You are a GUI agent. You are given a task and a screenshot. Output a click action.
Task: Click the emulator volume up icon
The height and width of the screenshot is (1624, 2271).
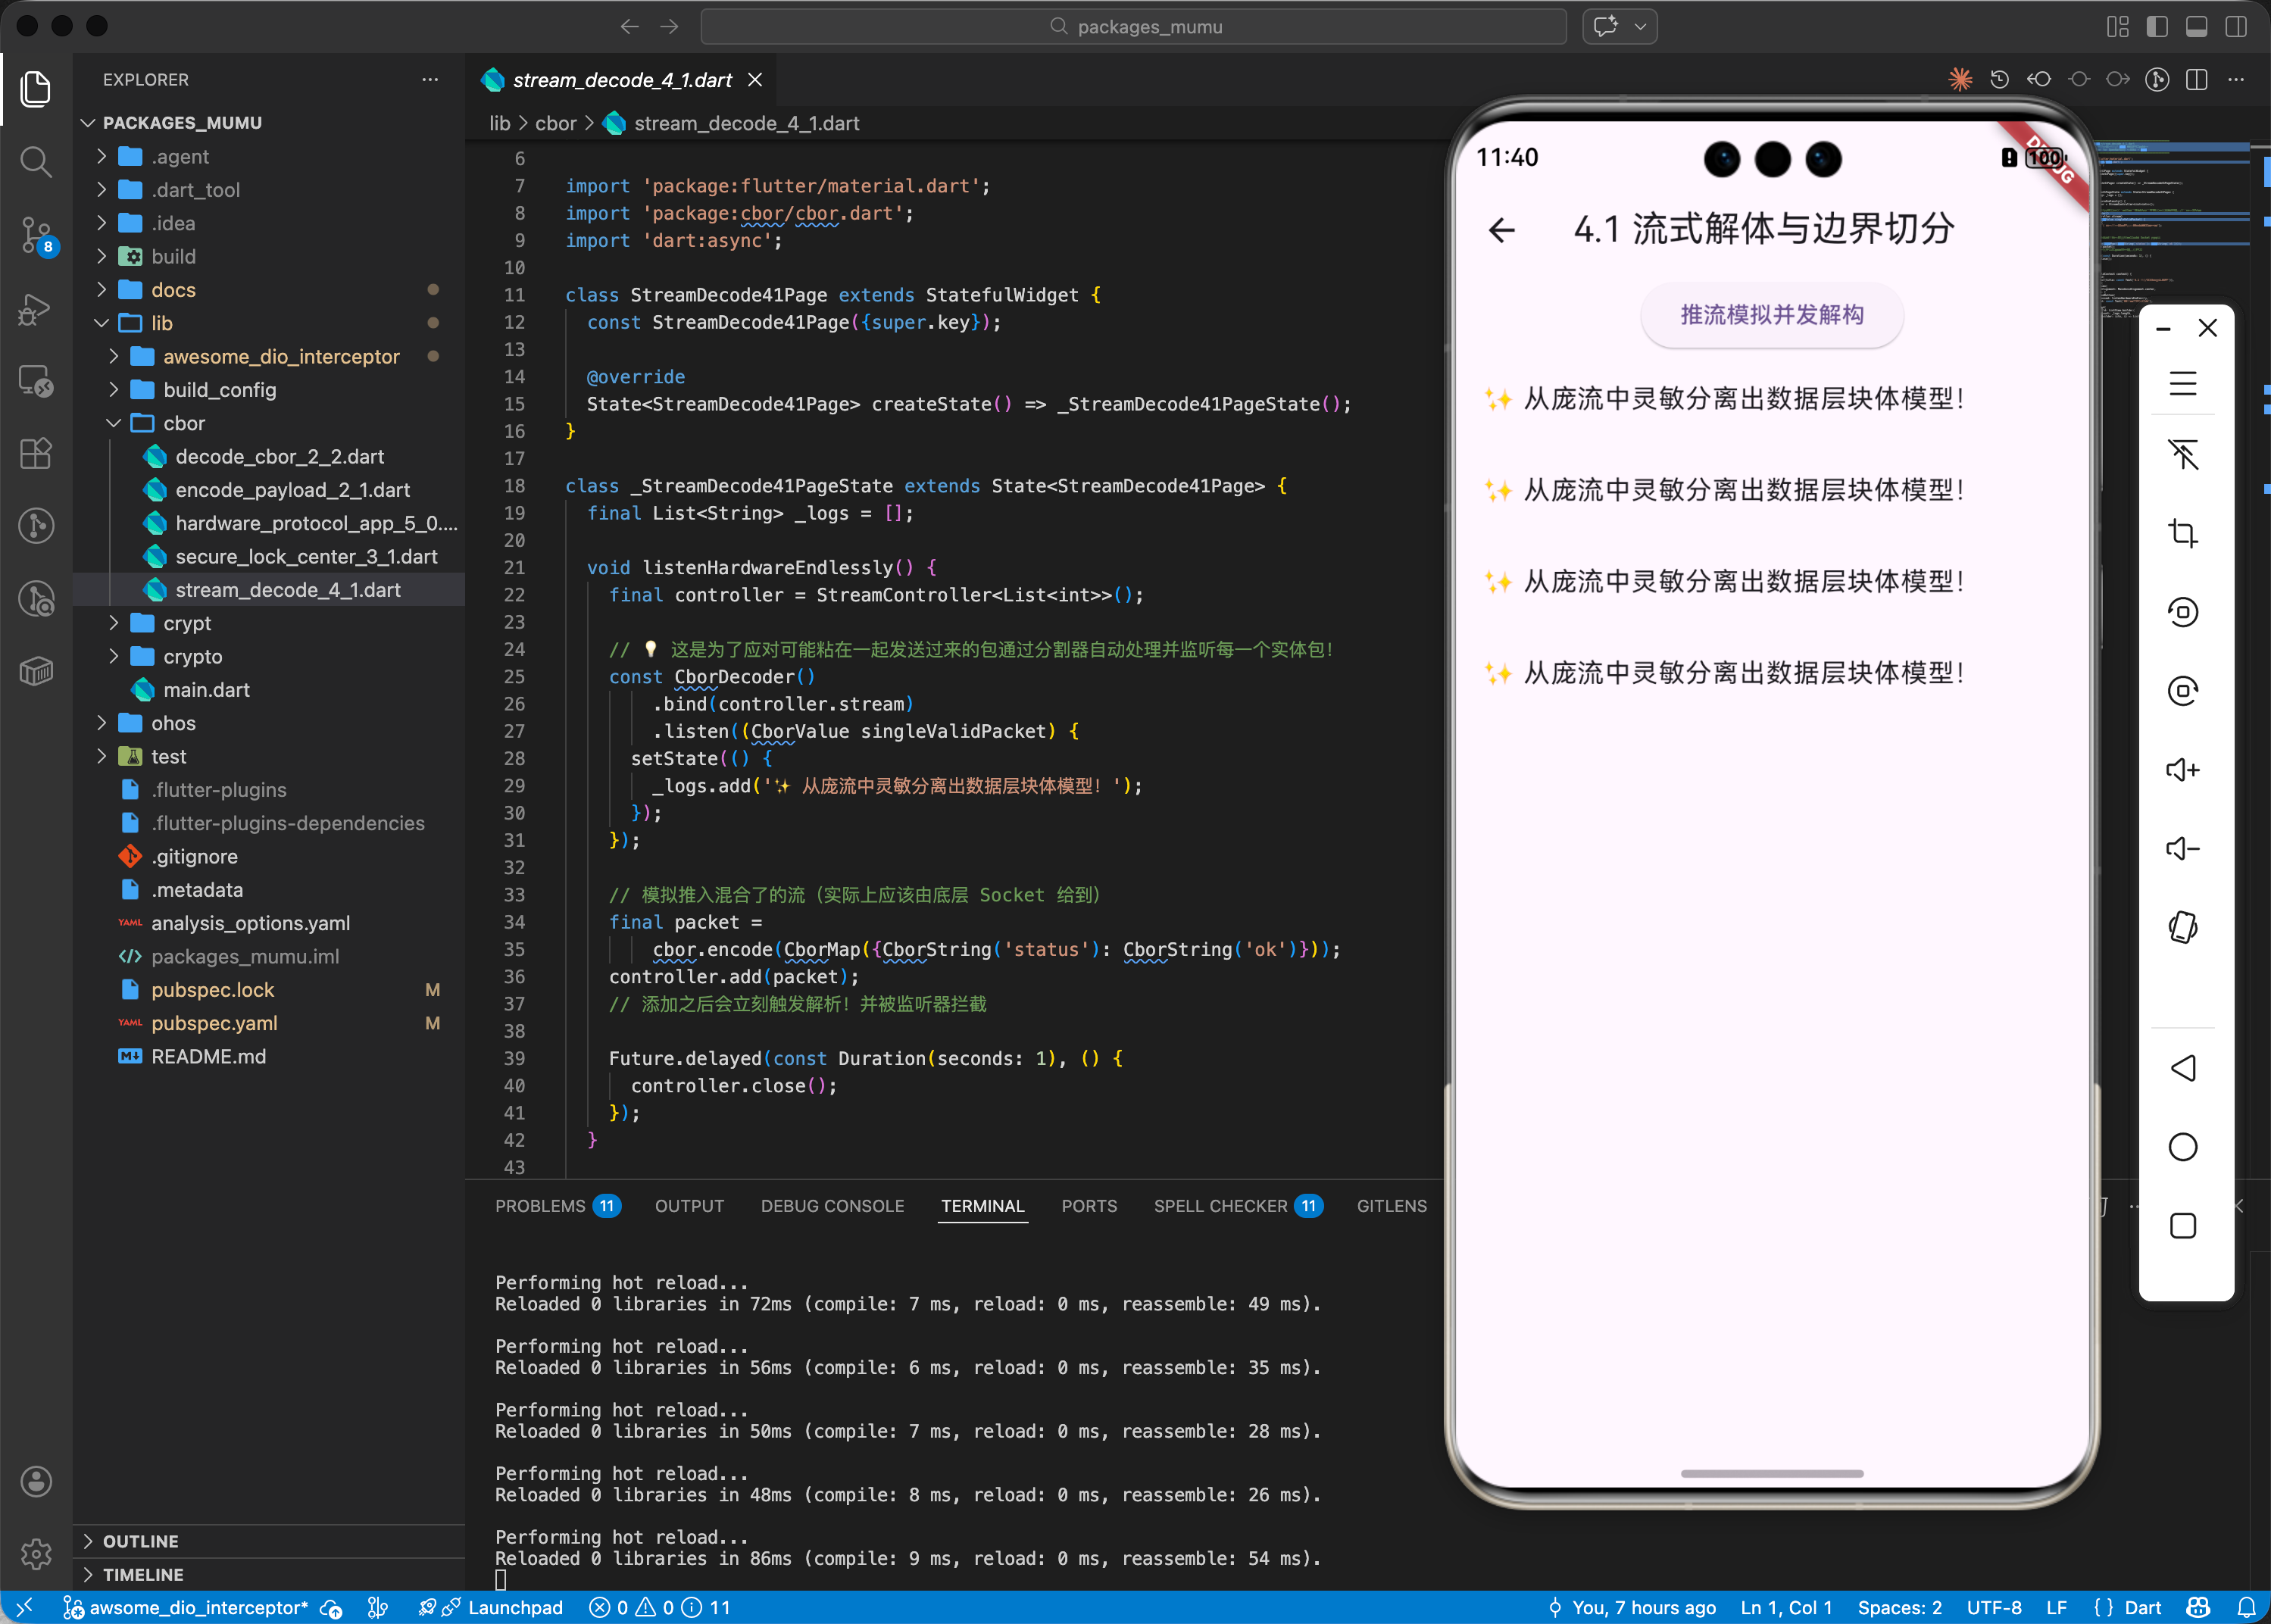[2182, 770]
